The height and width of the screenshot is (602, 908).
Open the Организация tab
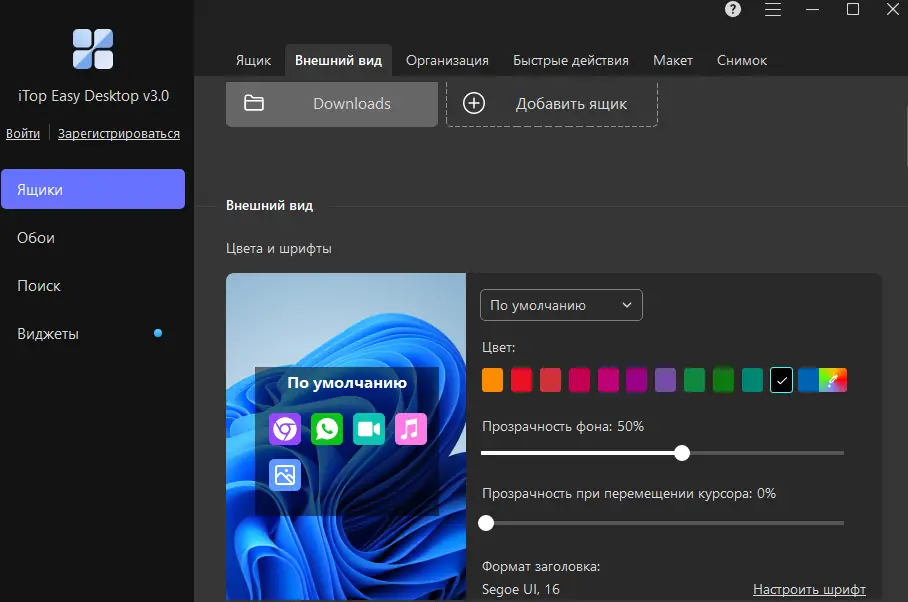[447, 60]
